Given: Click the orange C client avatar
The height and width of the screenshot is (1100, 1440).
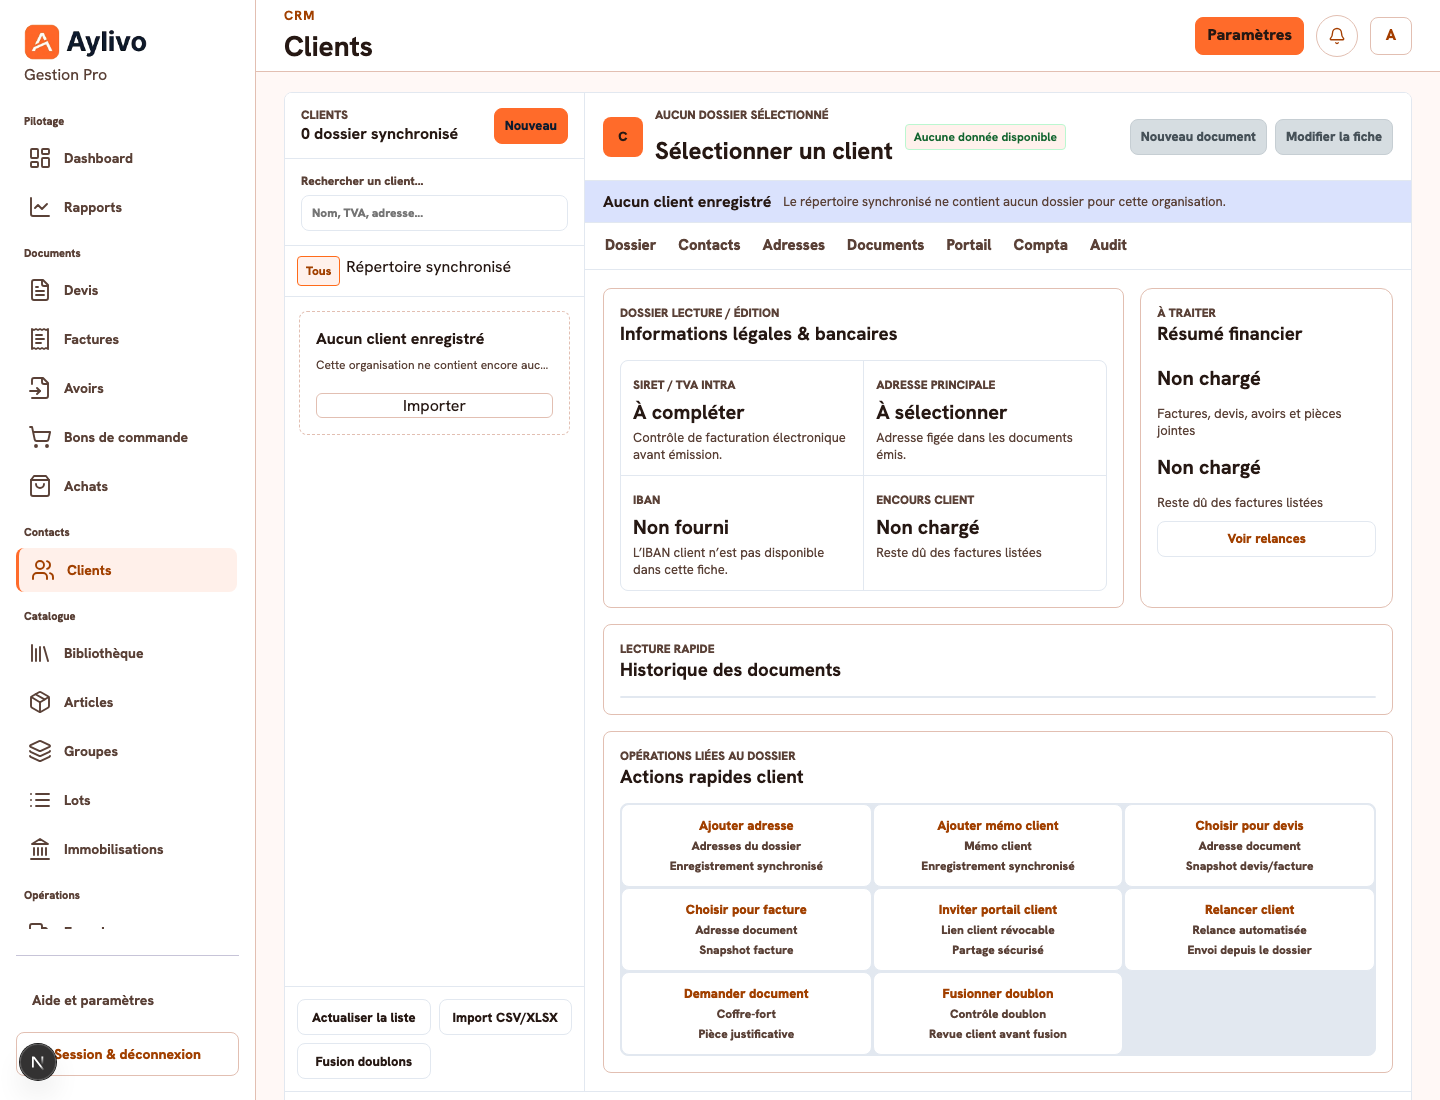Looking at the screenshot, I should point(623,137).
